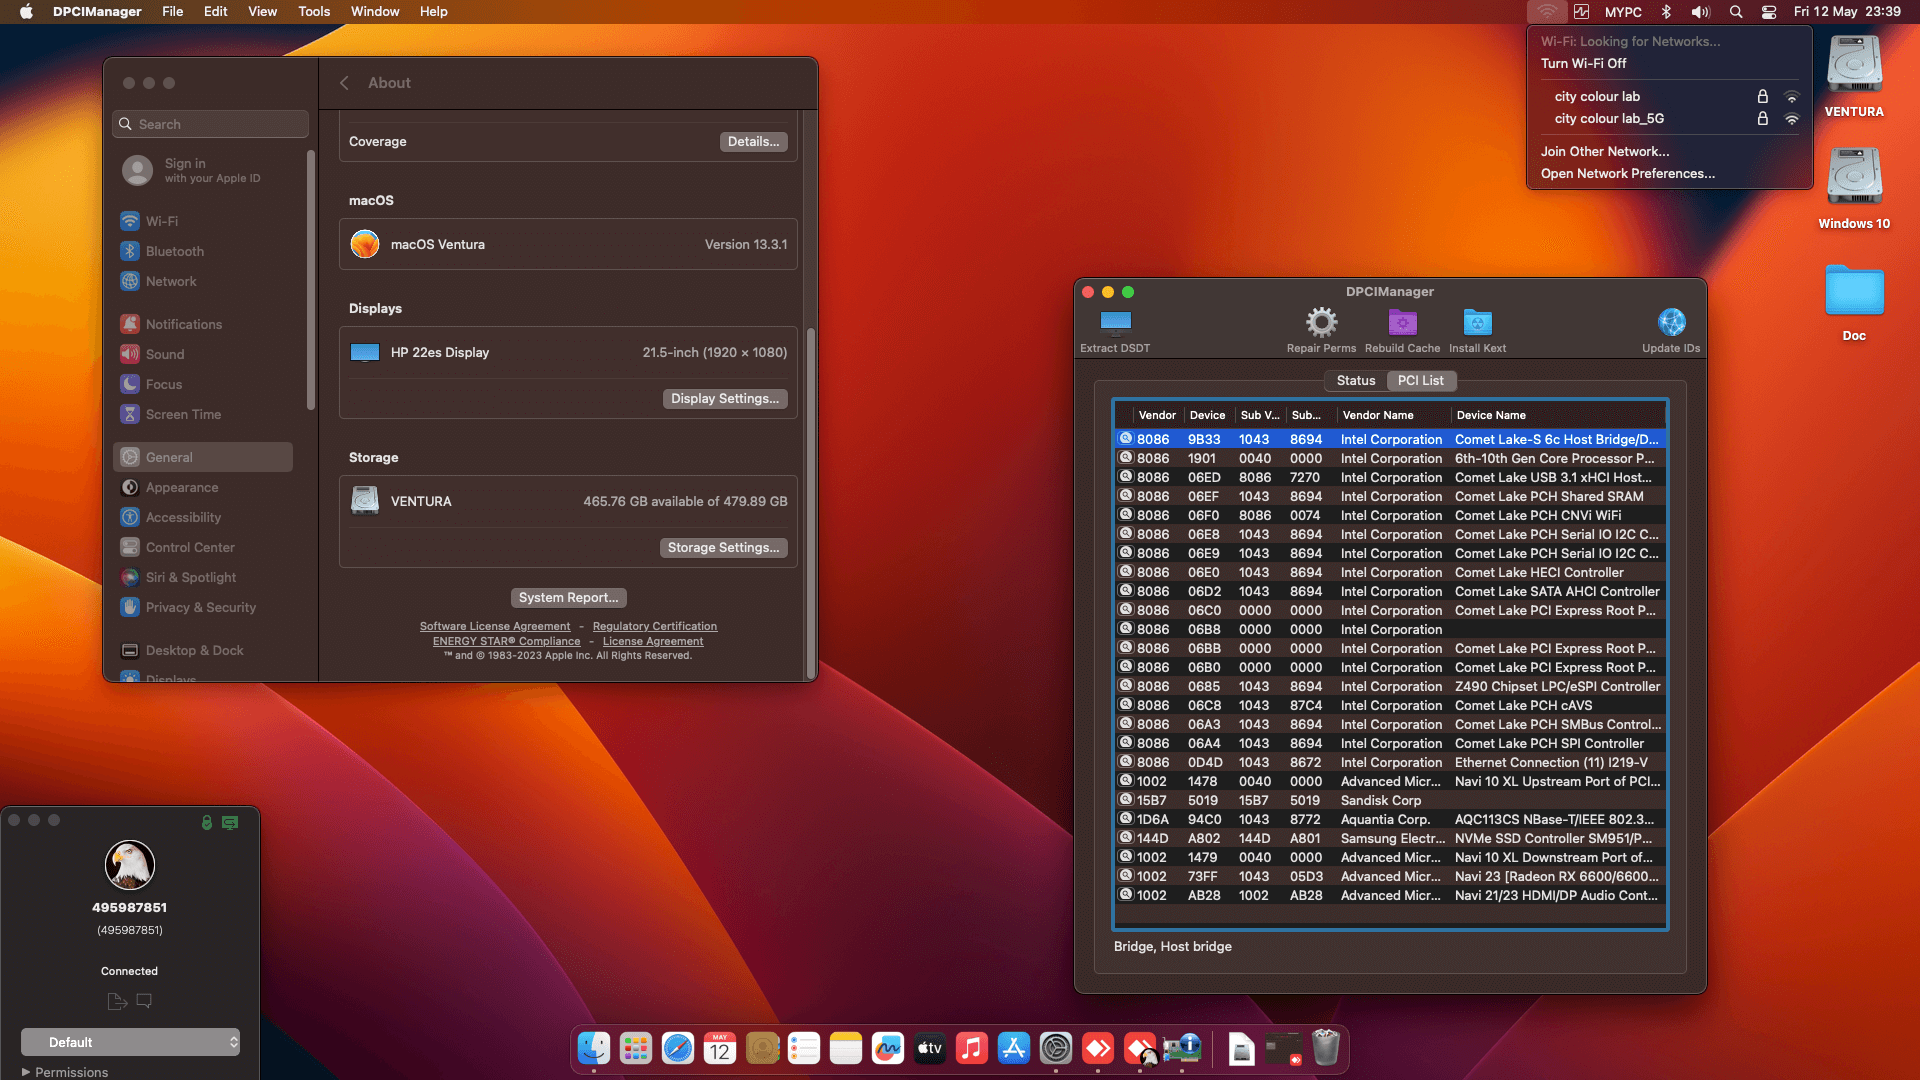
Task: Select the Ethernet Connection (11) I219-V row
Action: point(1391,762)
